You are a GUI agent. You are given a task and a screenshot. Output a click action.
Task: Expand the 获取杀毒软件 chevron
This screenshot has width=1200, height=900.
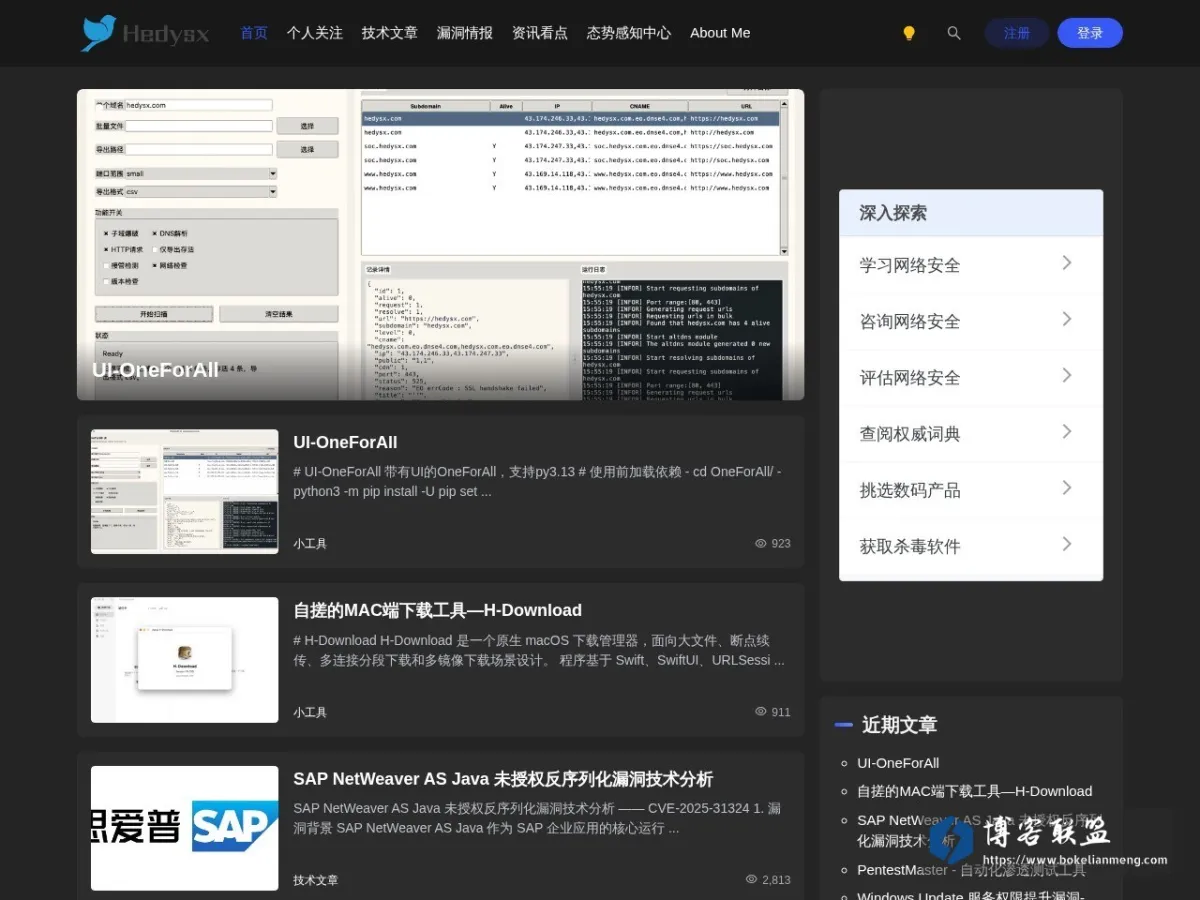tap(1067, 544)
